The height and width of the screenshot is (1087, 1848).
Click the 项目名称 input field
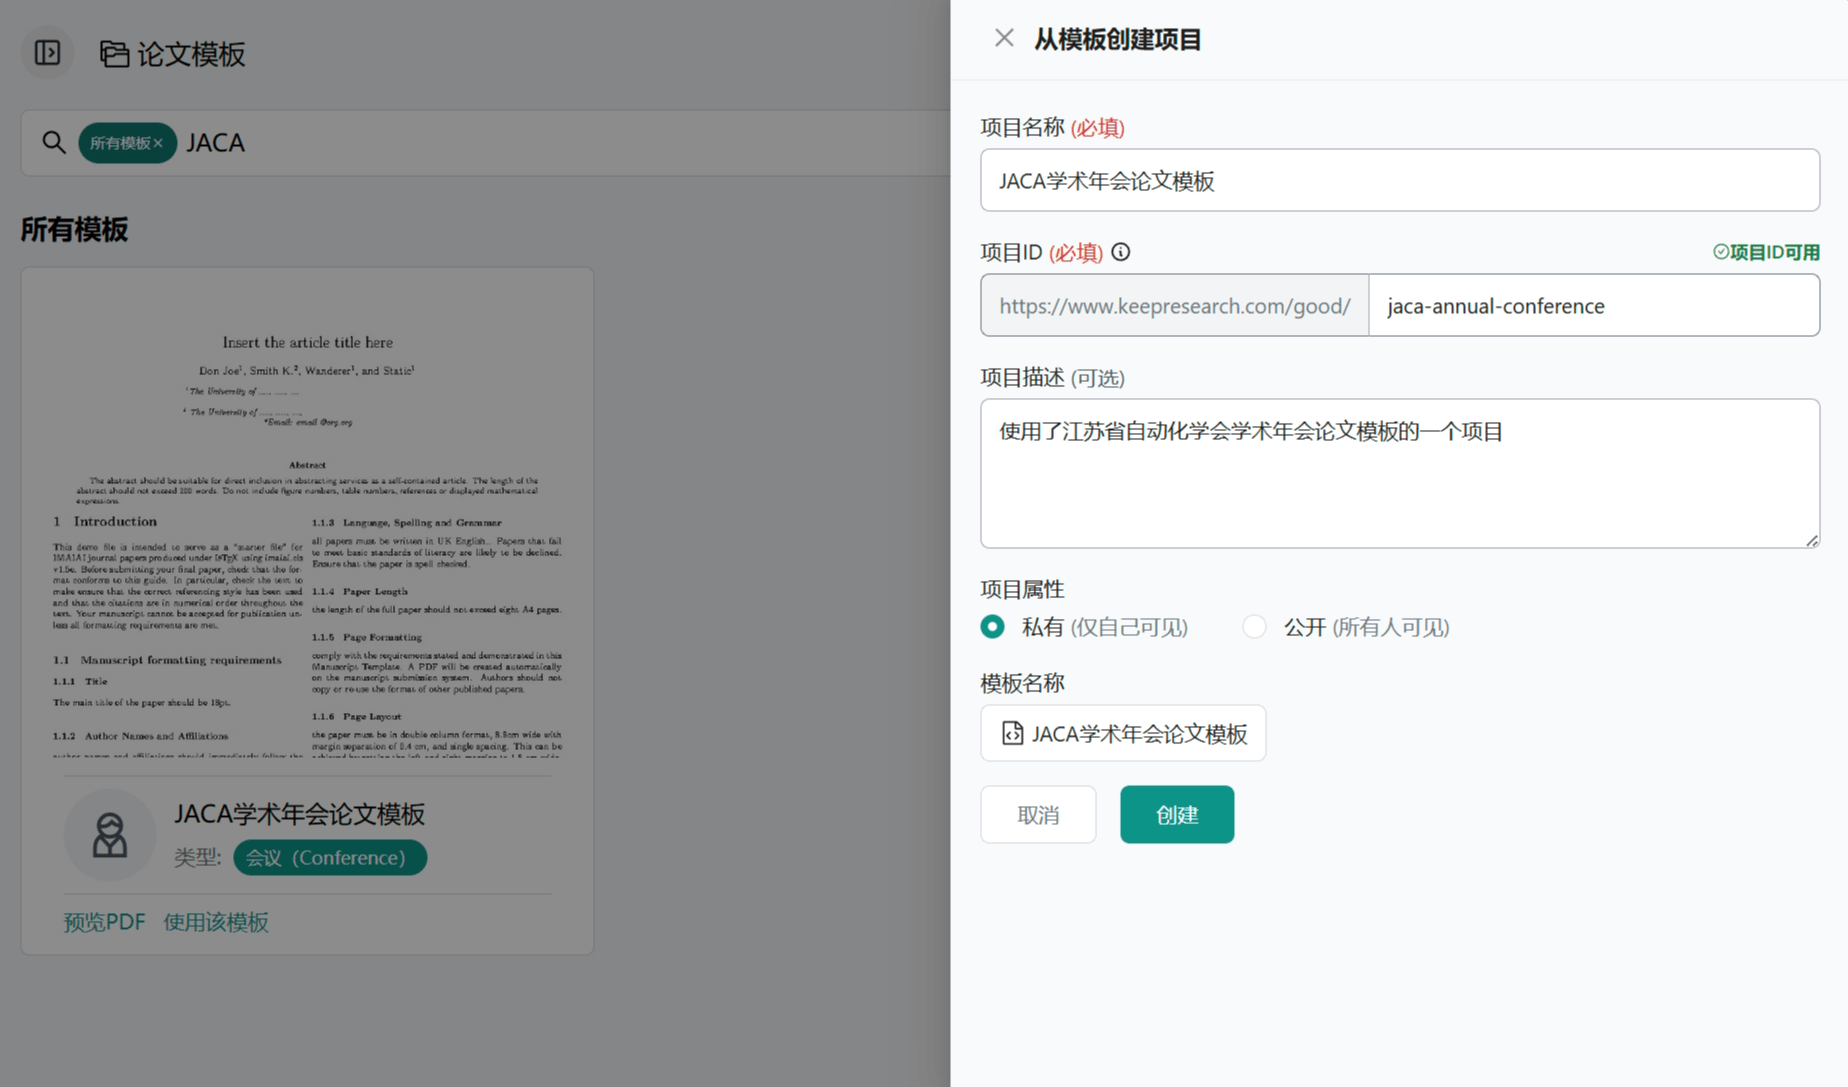[x=1399, y=180]
